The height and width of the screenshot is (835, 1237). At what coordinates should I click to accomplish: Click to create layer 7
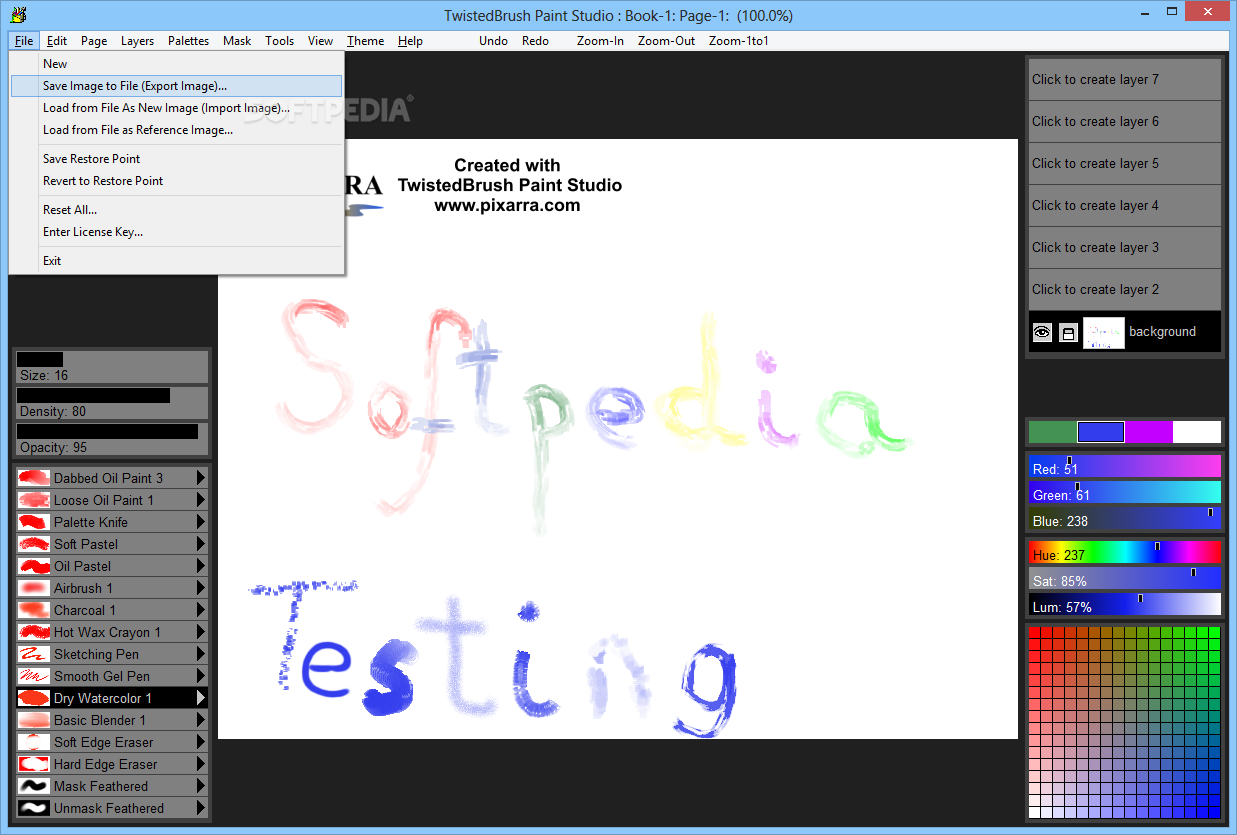point(1125,80)
